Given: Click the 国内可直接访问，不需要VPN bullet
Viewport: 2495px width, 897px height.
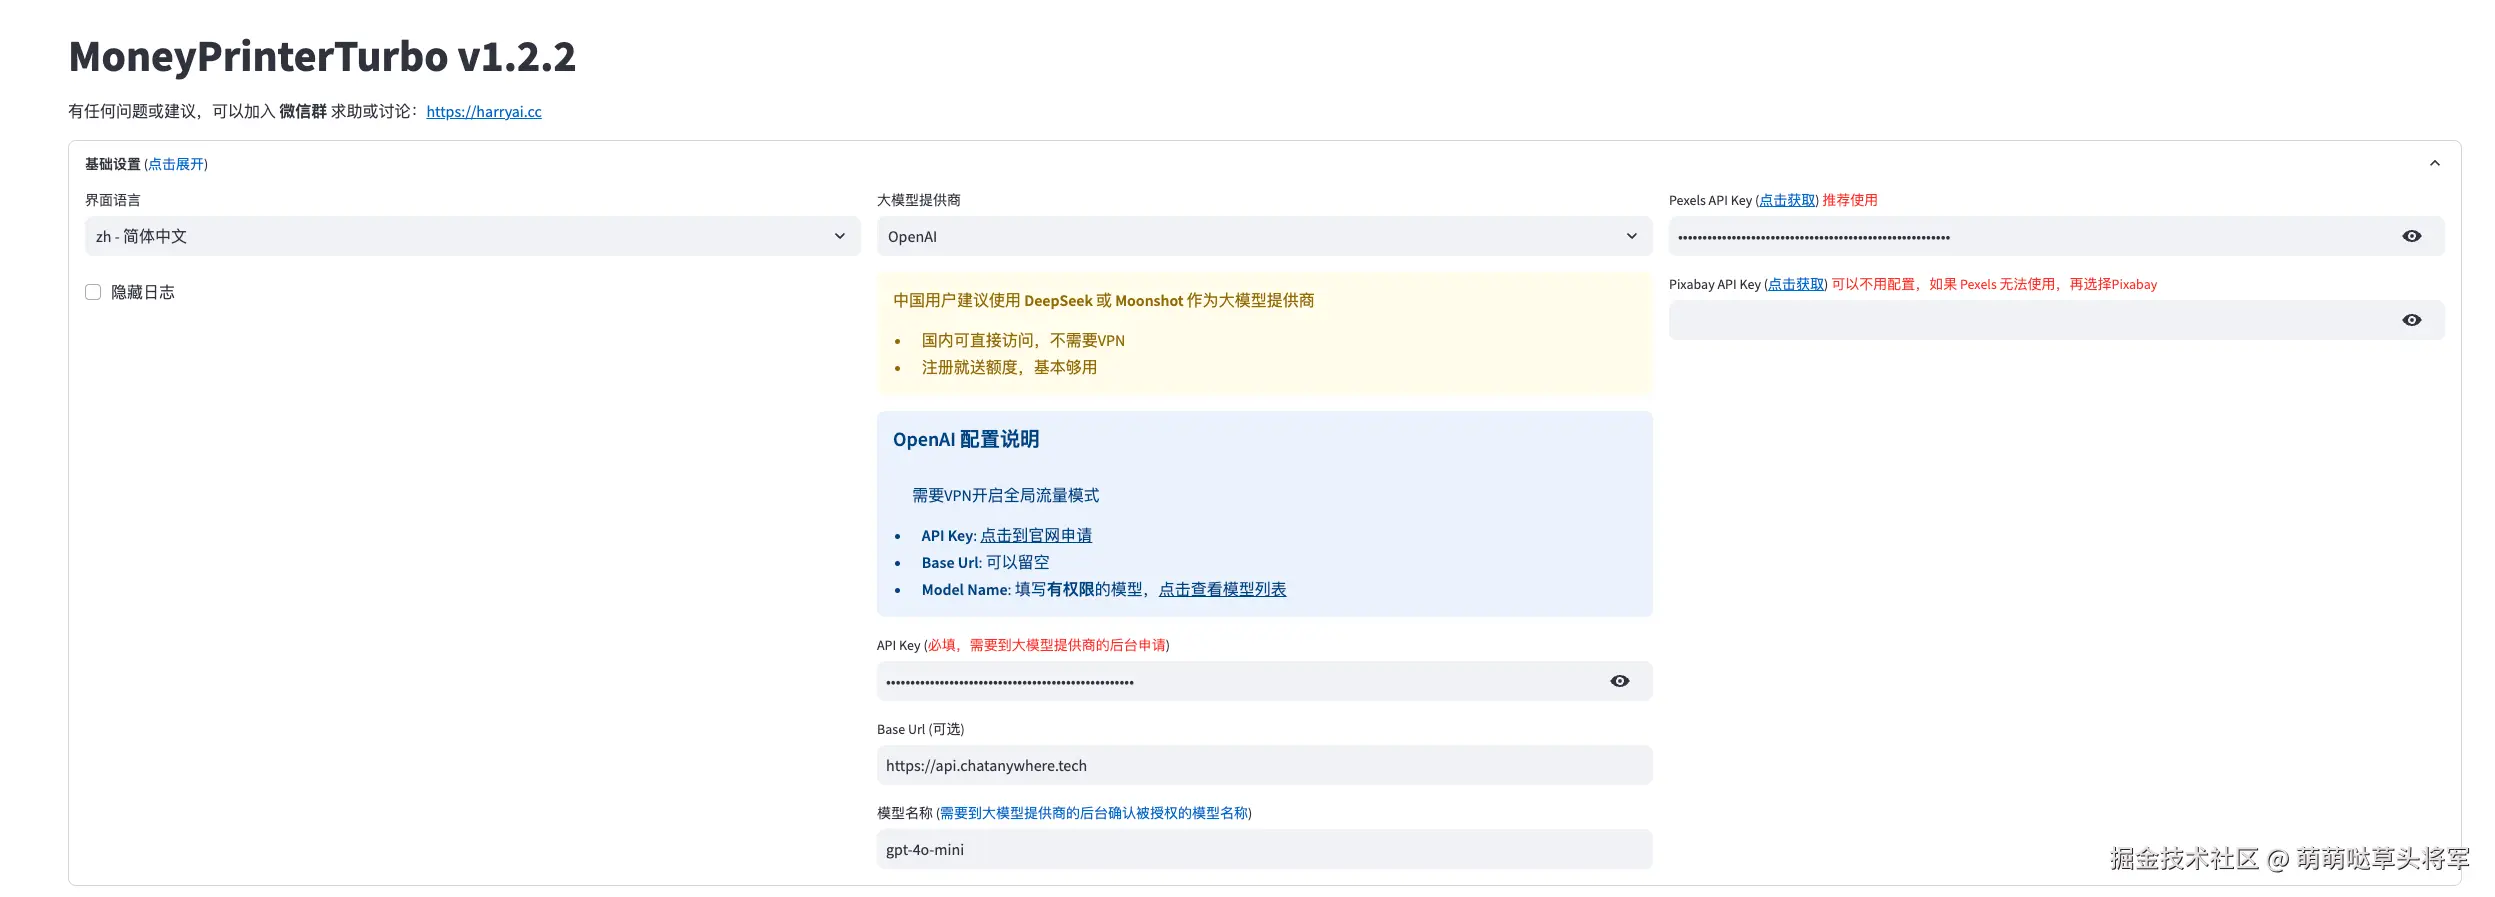Looking at the screenshot, I should pos(1023,341).
